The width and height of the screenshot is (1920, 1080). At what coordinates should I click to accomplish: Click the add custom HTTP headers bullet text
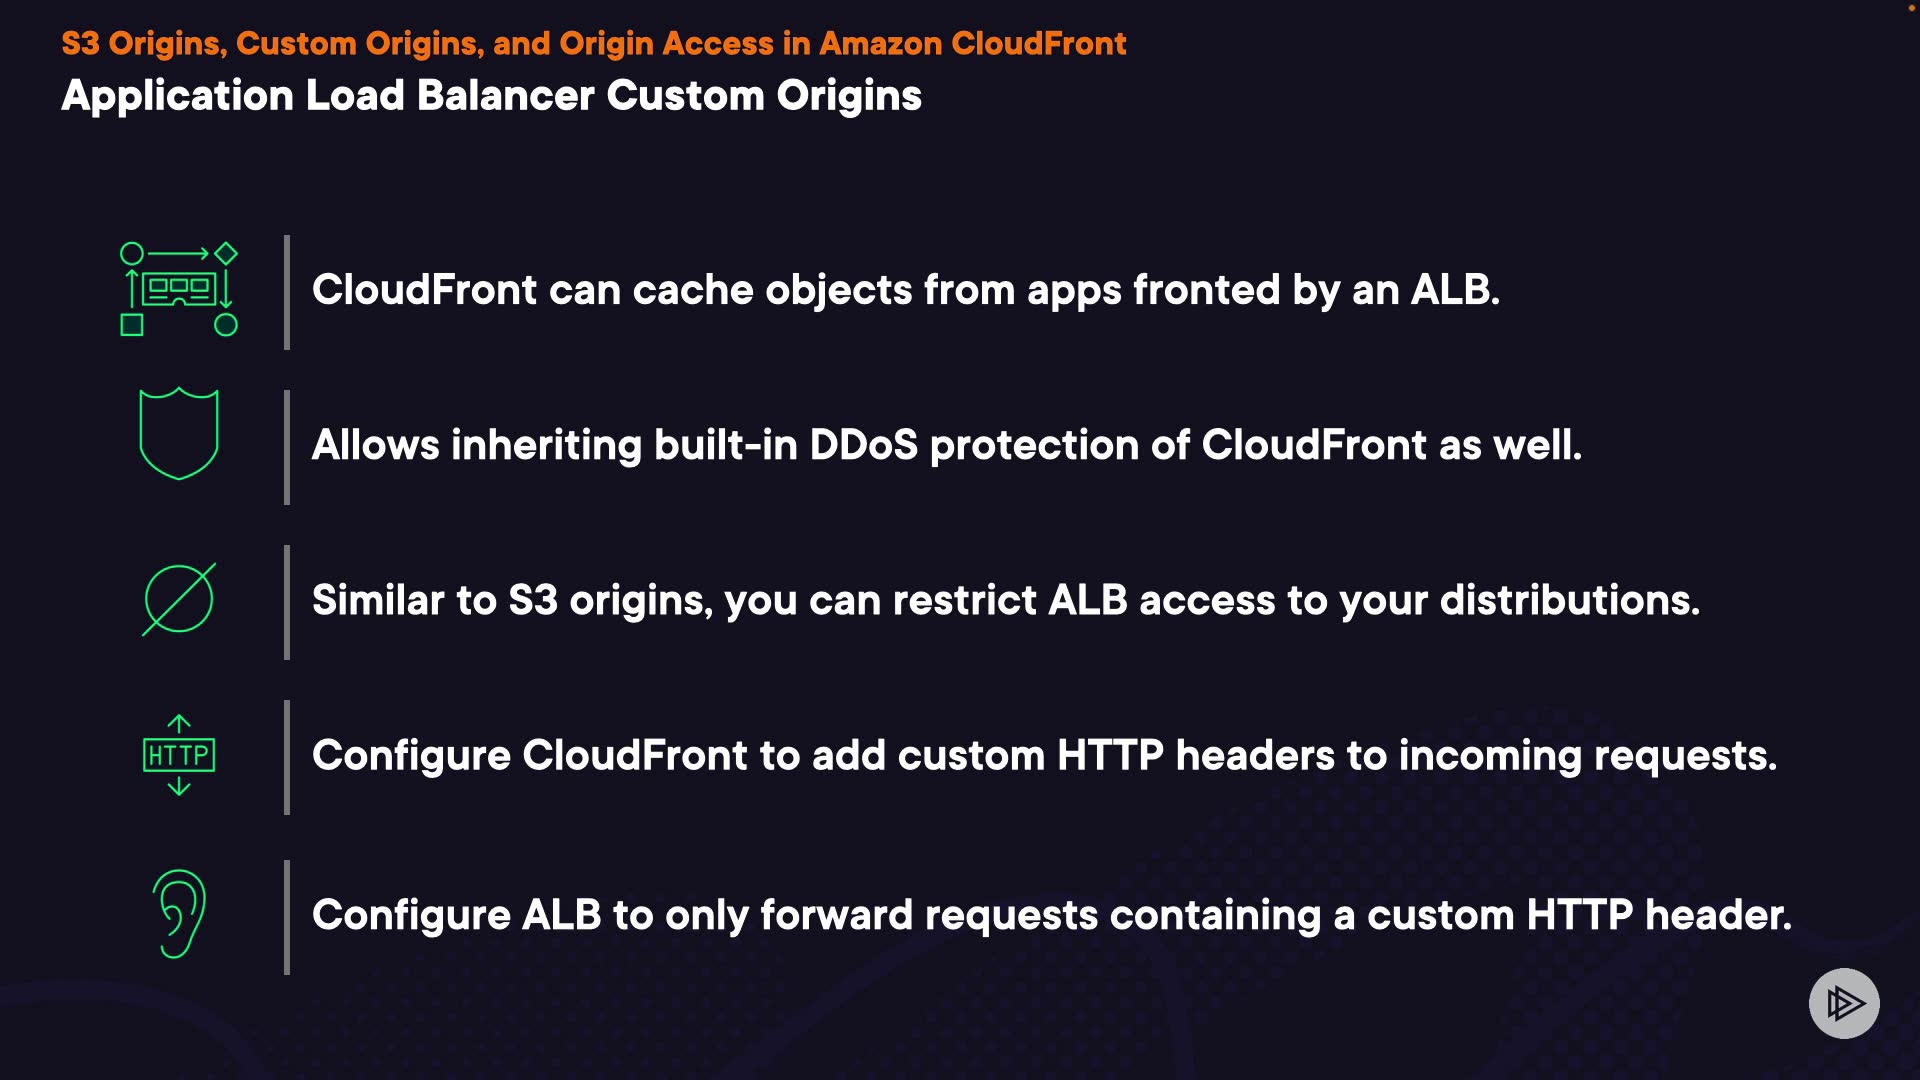[1044, 755]
